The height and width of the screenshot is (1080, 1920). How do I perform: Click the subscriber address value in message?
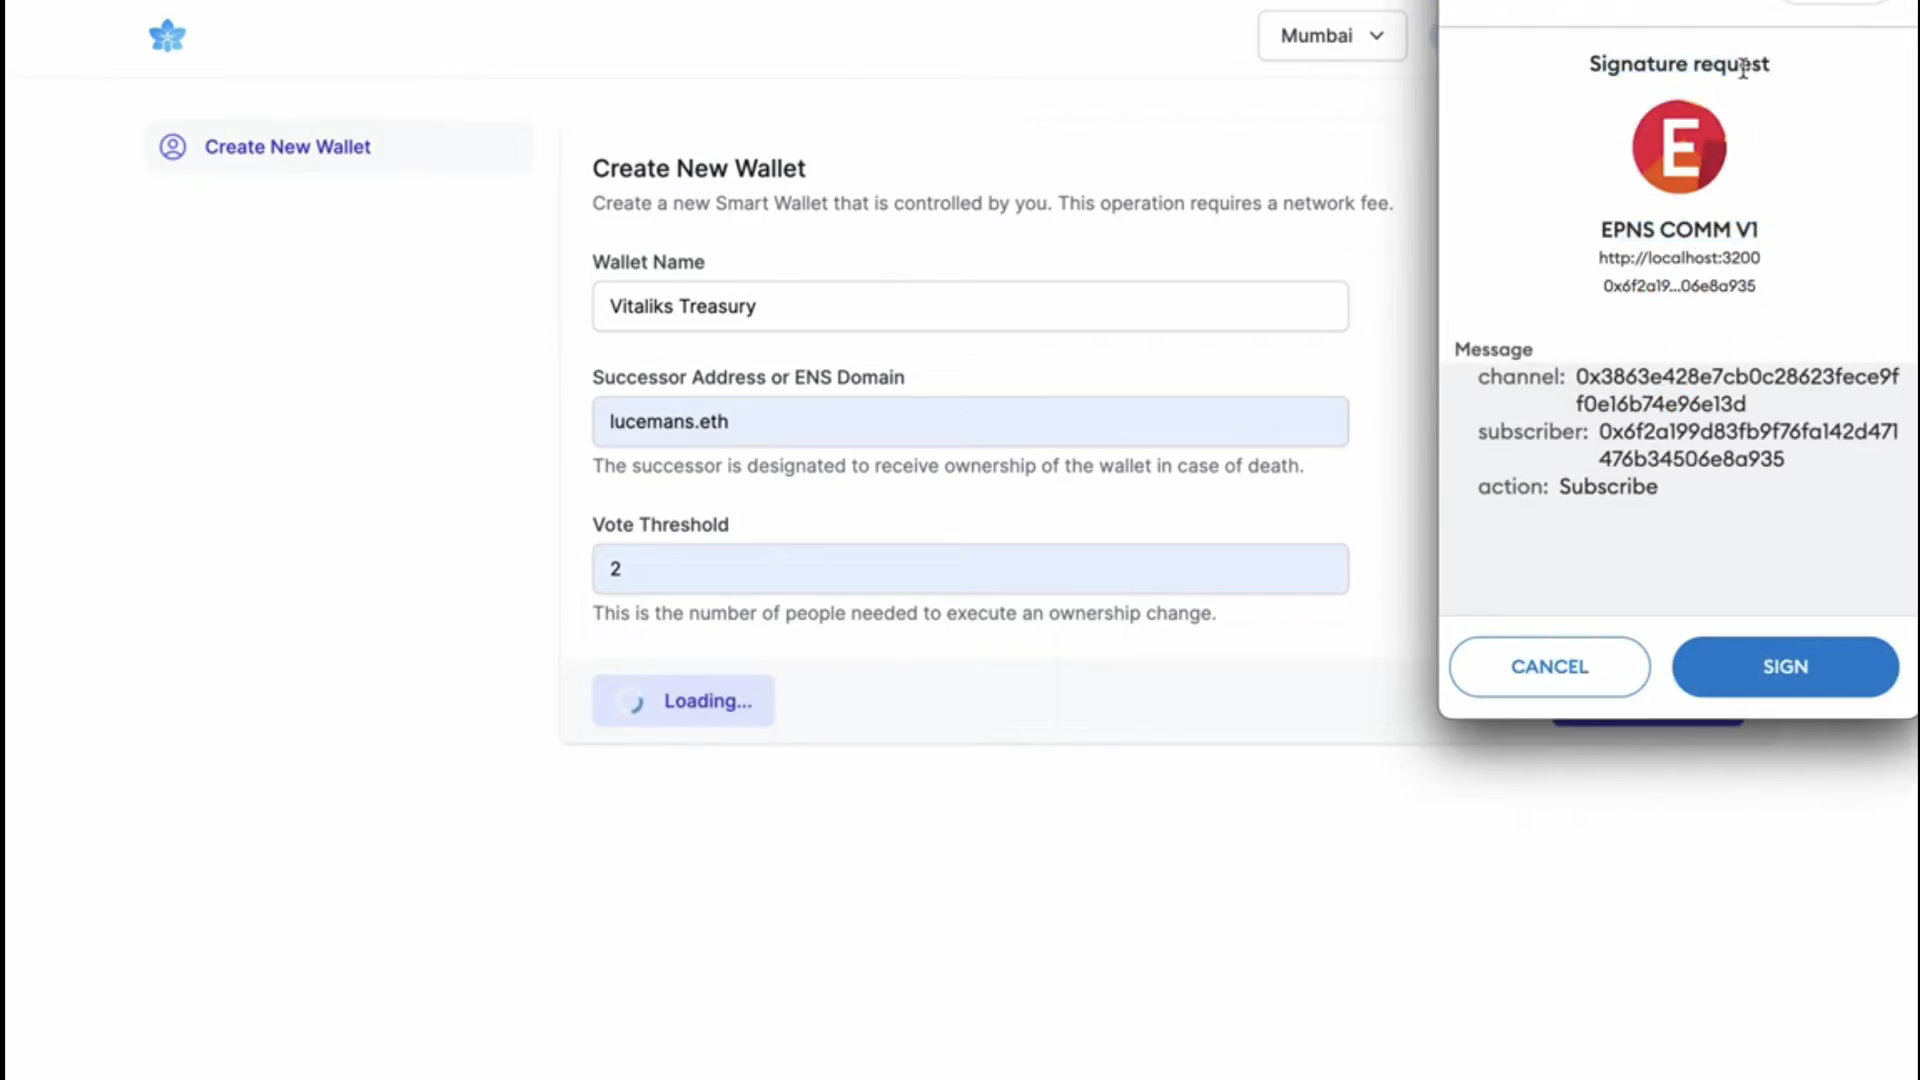(x=1748, y=445)
